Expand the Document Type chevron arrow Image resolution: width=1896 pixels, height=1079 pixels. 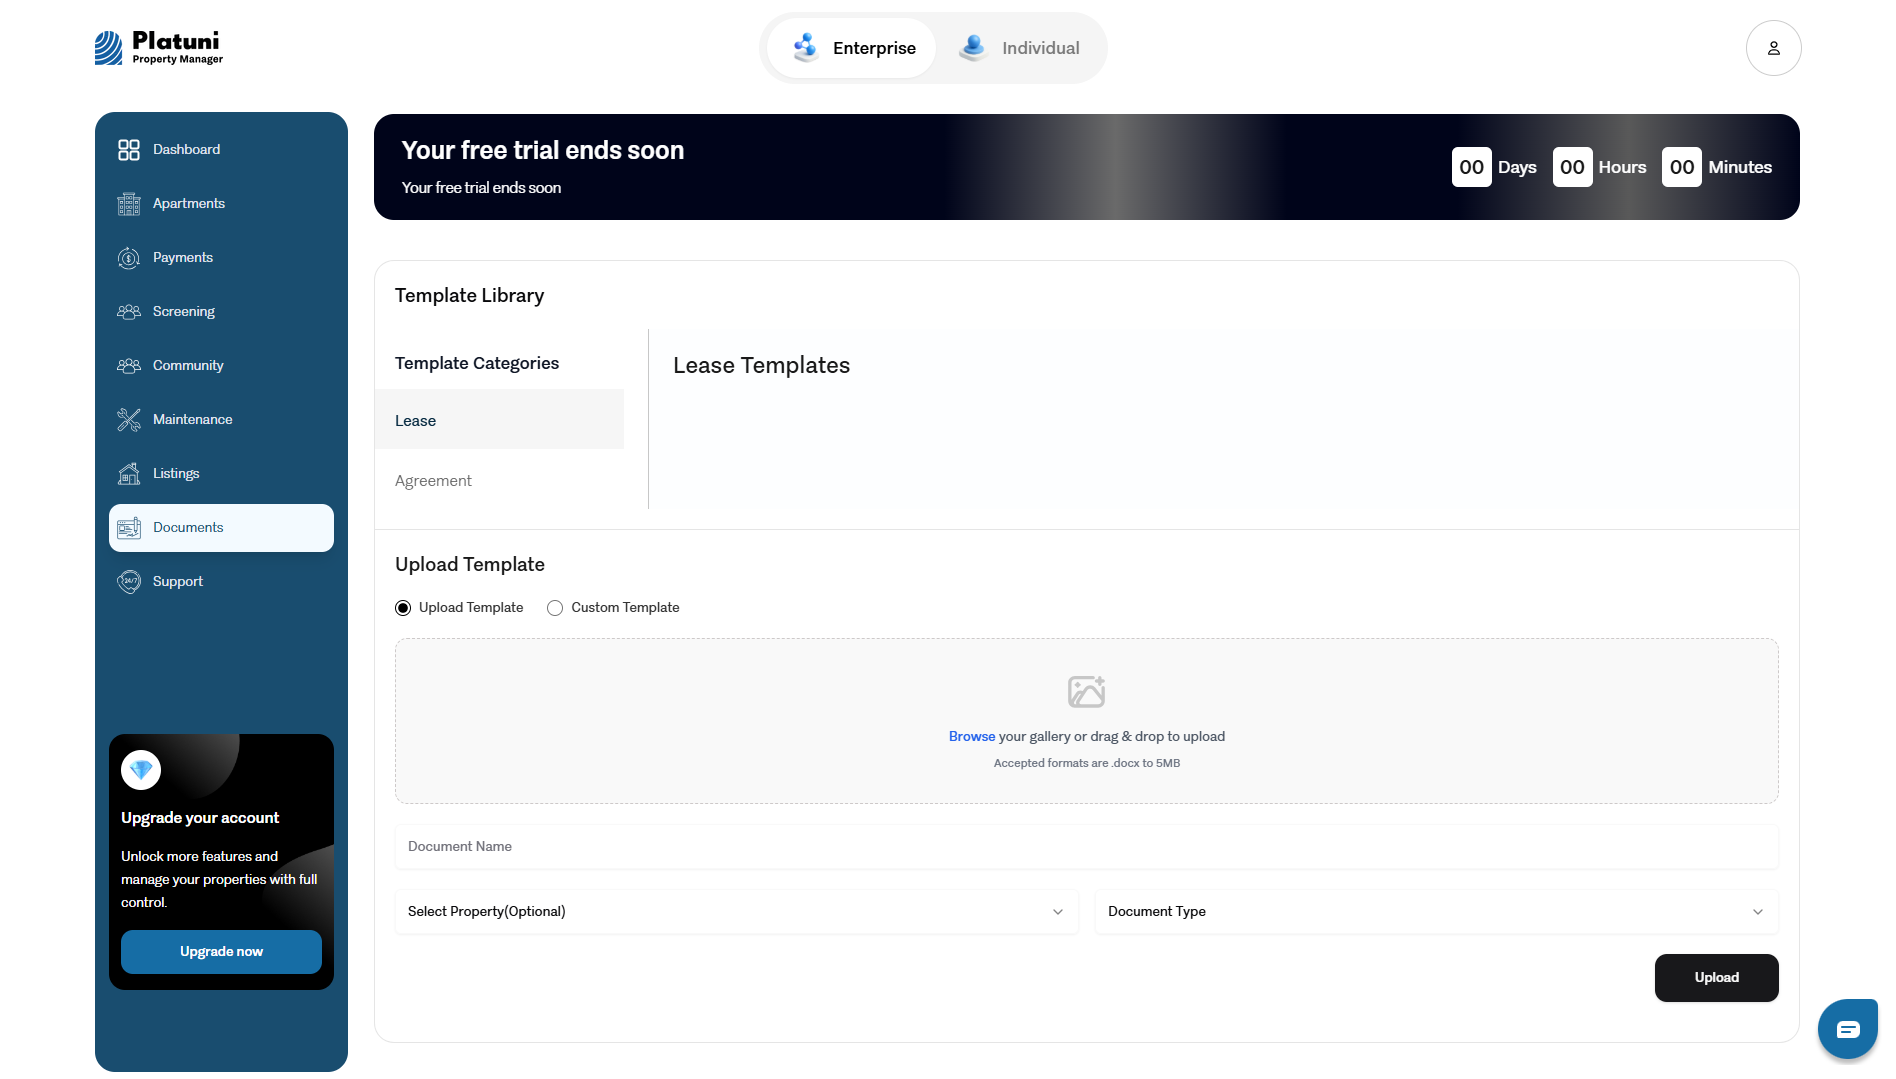coord(1758,912)
